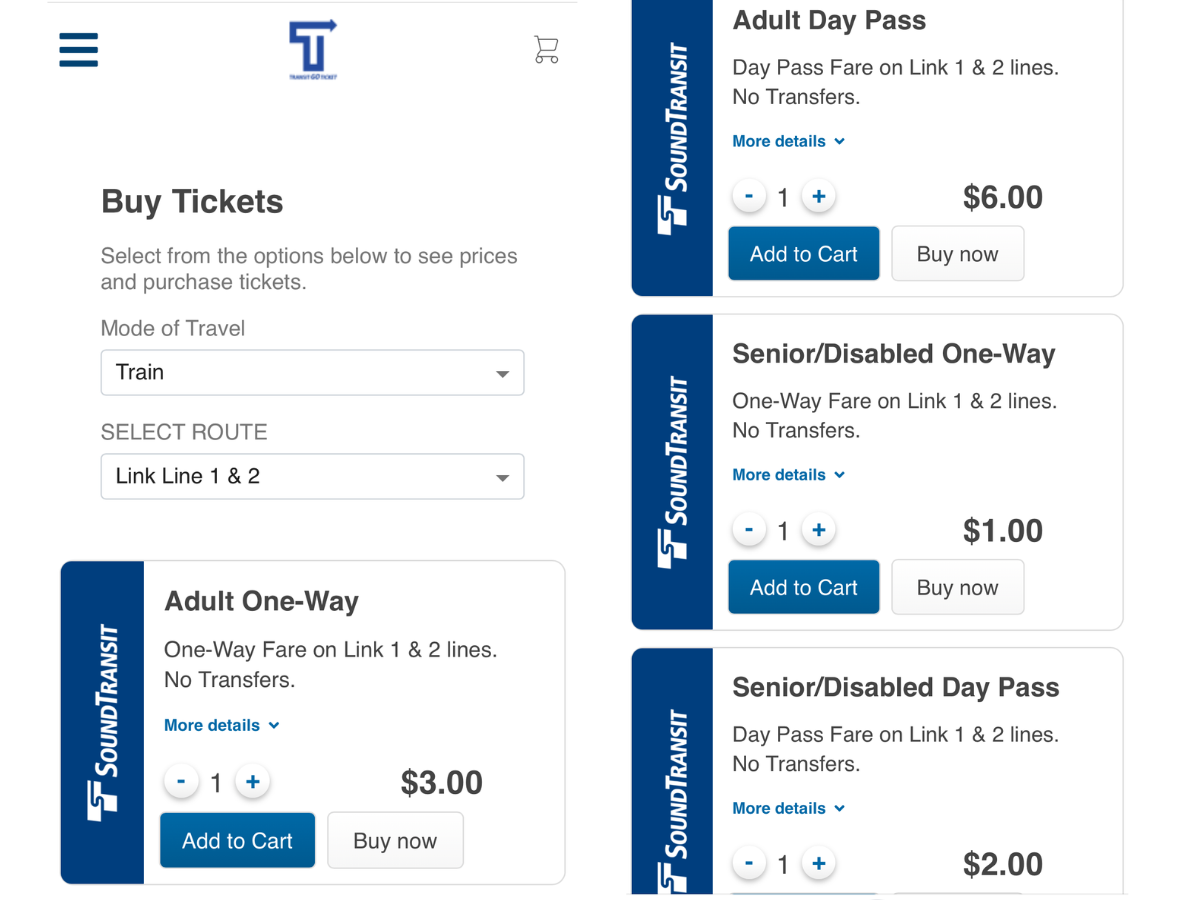Decrease Senior/Disabled One-Way quantity
Screen dimensions: 1200x900
click(x=749, y=530)
